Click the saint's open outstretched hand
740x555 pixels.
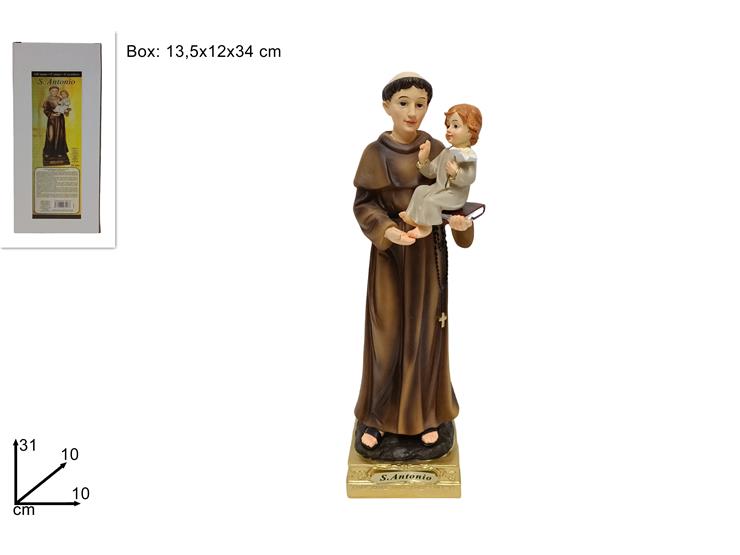point(399,235)
